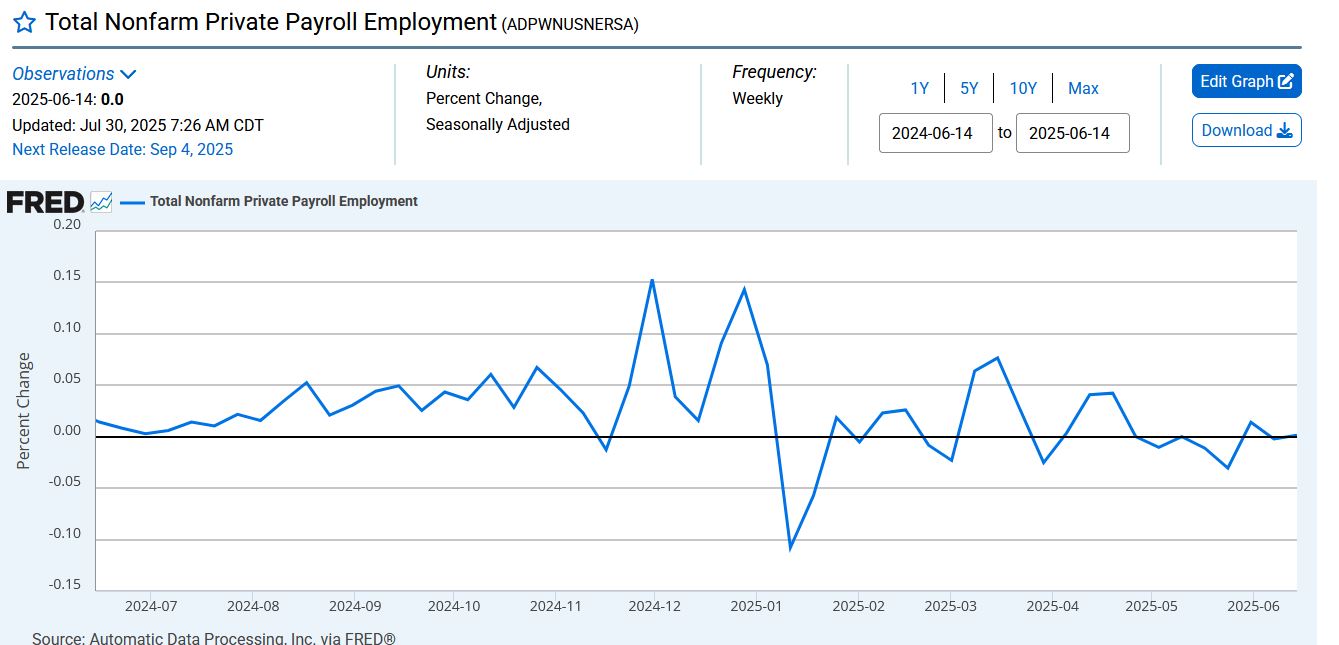Switch to the 10Y time range
Viewport: 1339px width, 645px height.
(1023, 88)
